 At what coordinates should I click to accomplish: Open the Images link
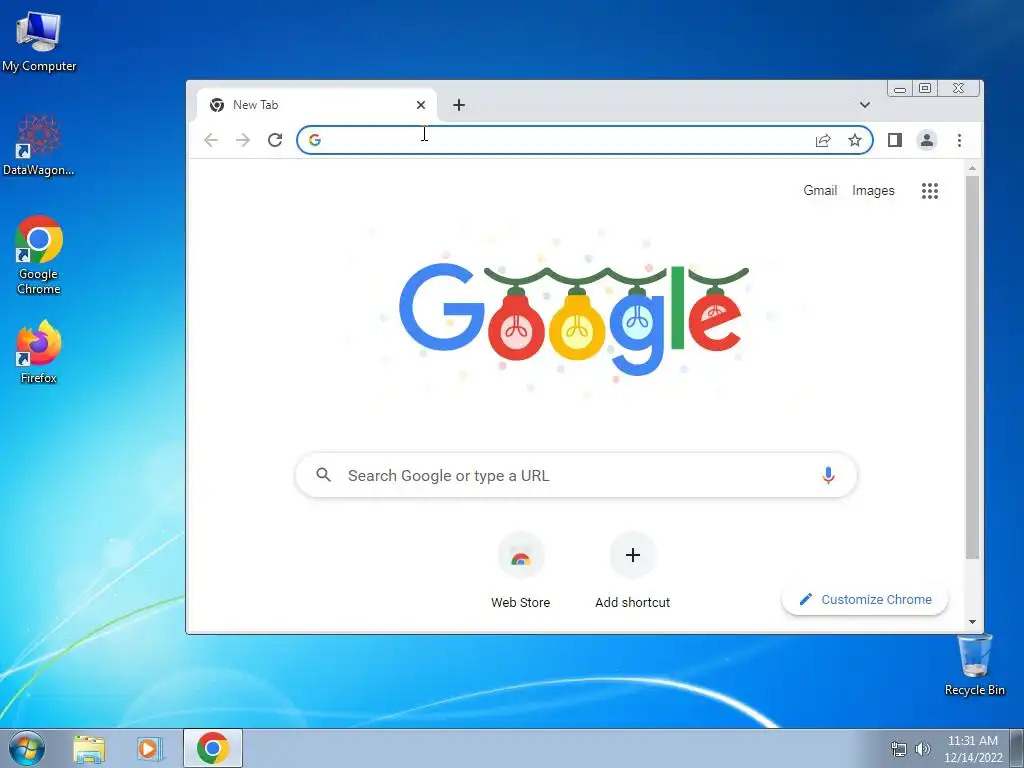click(x=873, y=191)
